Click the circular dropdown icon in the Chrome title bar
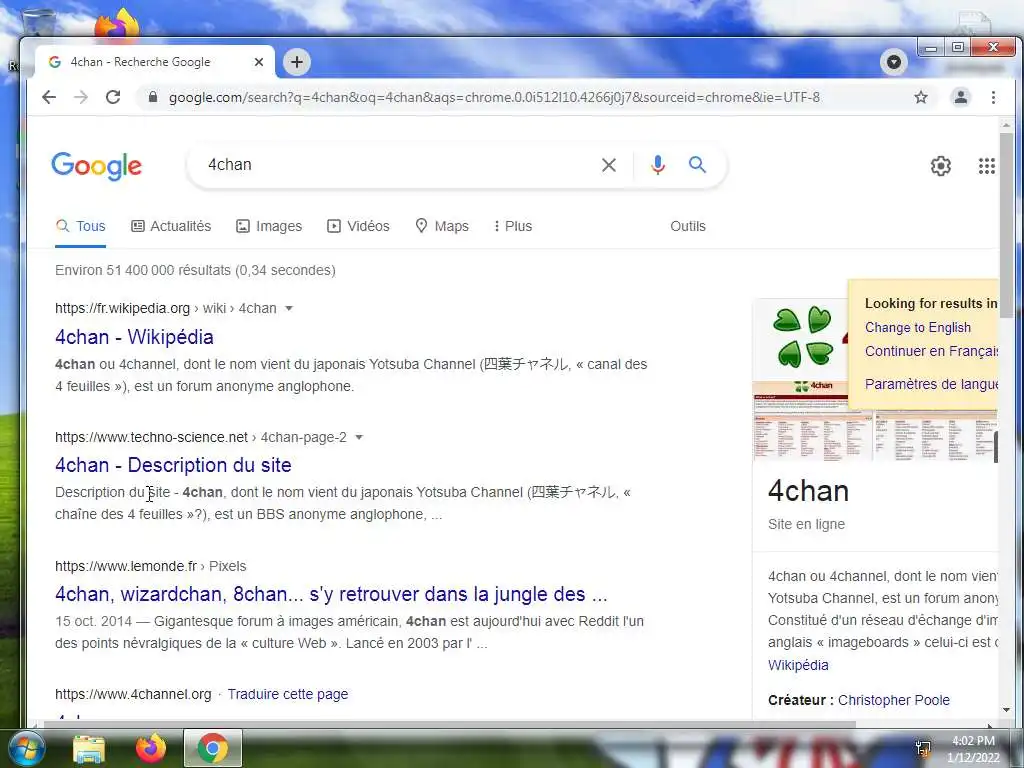This screenshot has height=768, width=1024. coord(893,62)
